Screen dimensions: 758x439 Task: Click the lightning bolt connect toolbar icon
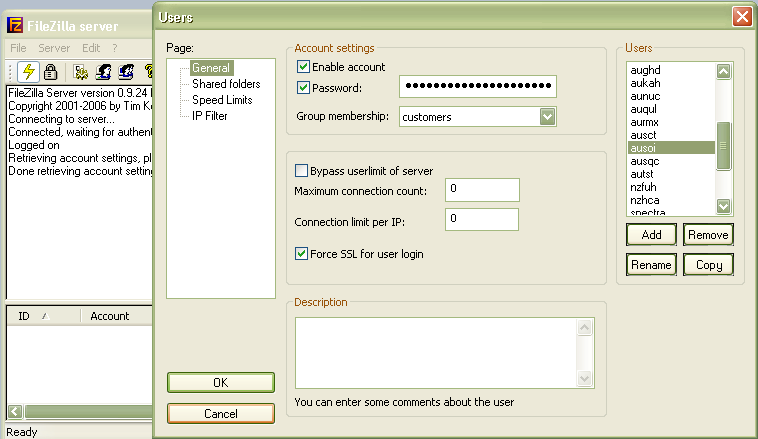[x=28, y=72]
